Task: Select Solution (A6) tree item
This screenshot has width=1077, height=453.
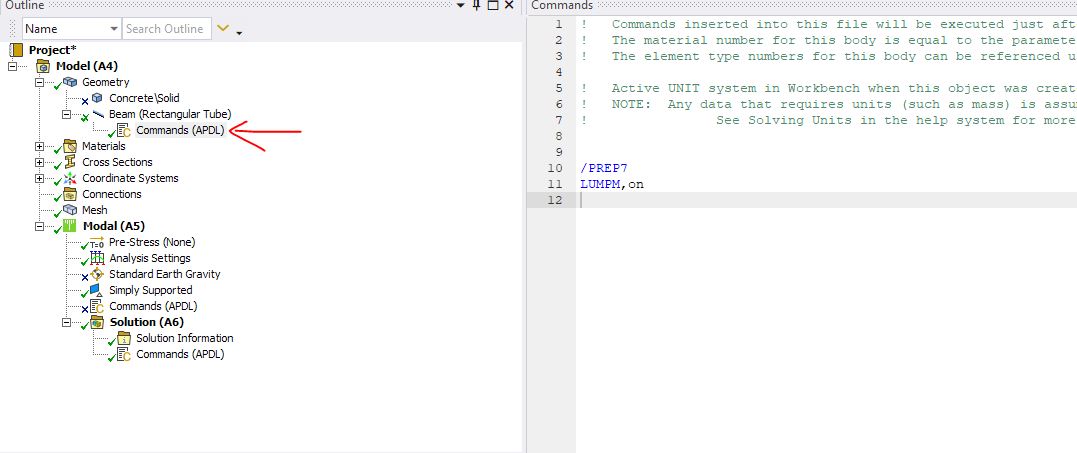Action: tap(147, 323)
